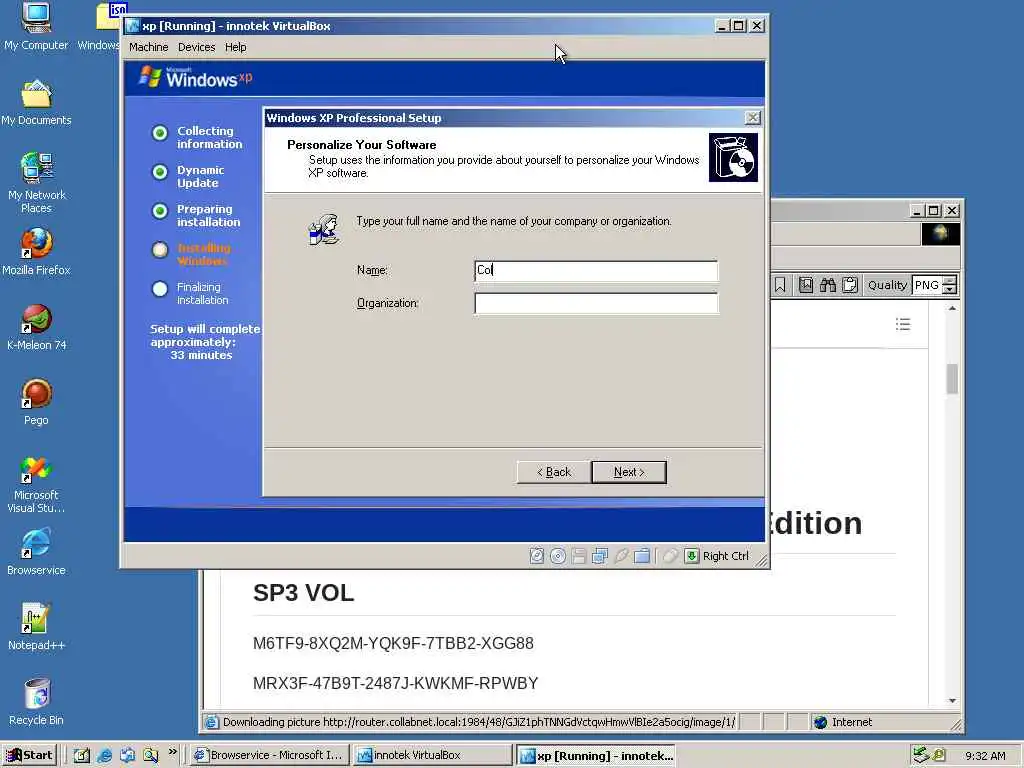The width and height of the screenshot is (1024, 768).
Task: Switch to xp [Running] taskbar button
Action: [596, 755]
